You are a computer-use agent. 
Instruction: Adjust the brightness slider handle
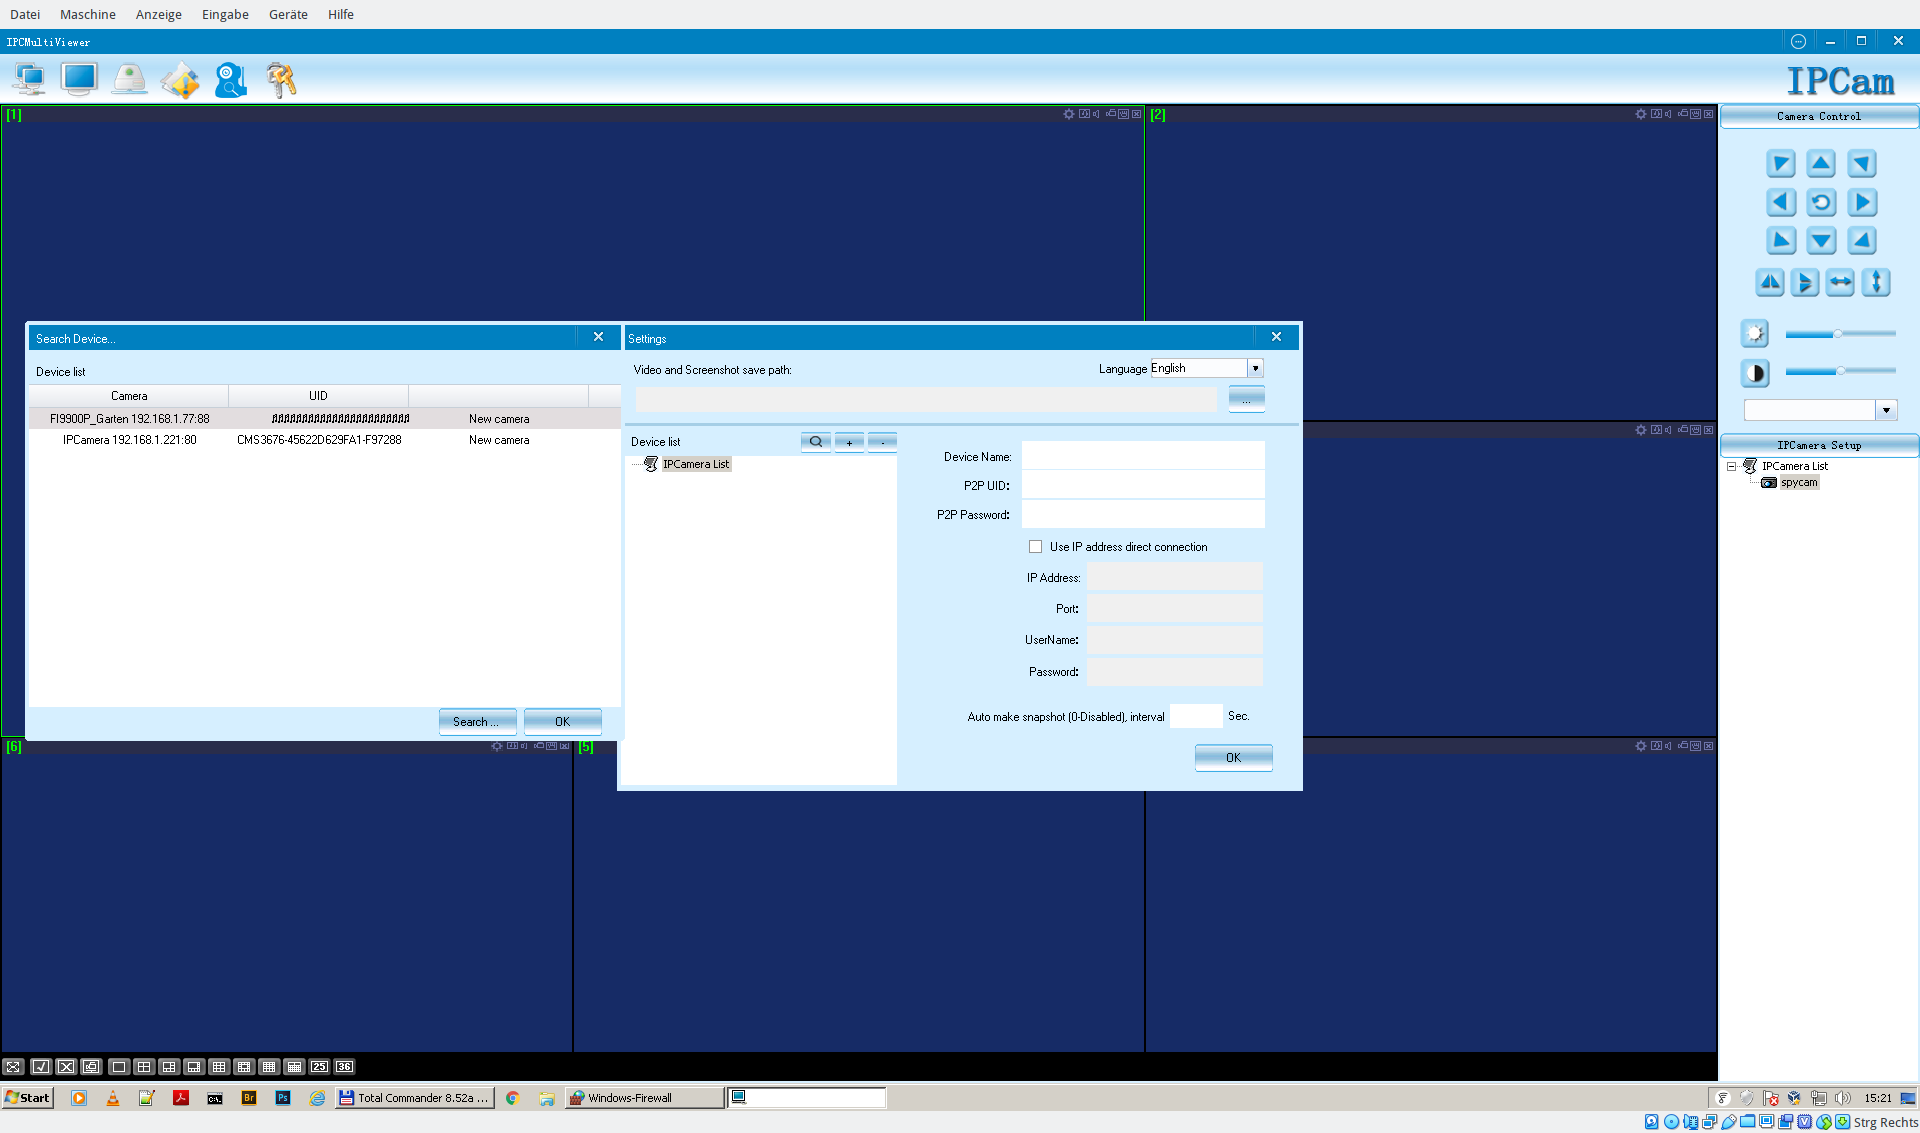pos(1837,334)
